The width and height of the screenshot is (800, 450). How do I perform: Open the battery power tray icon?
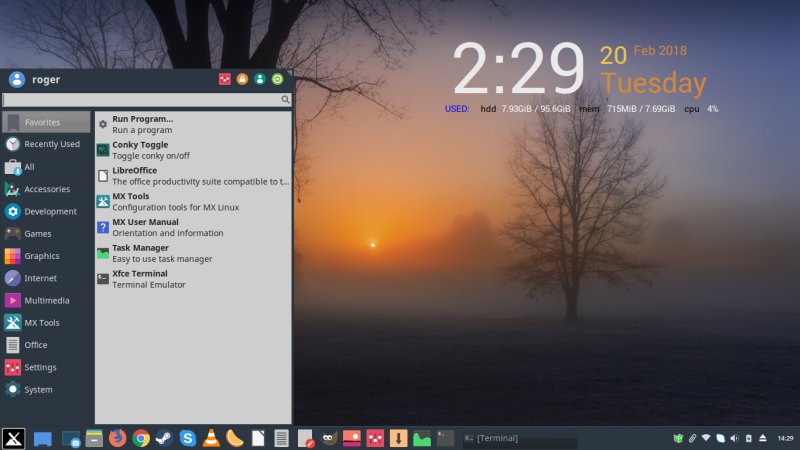coord(748,438)
